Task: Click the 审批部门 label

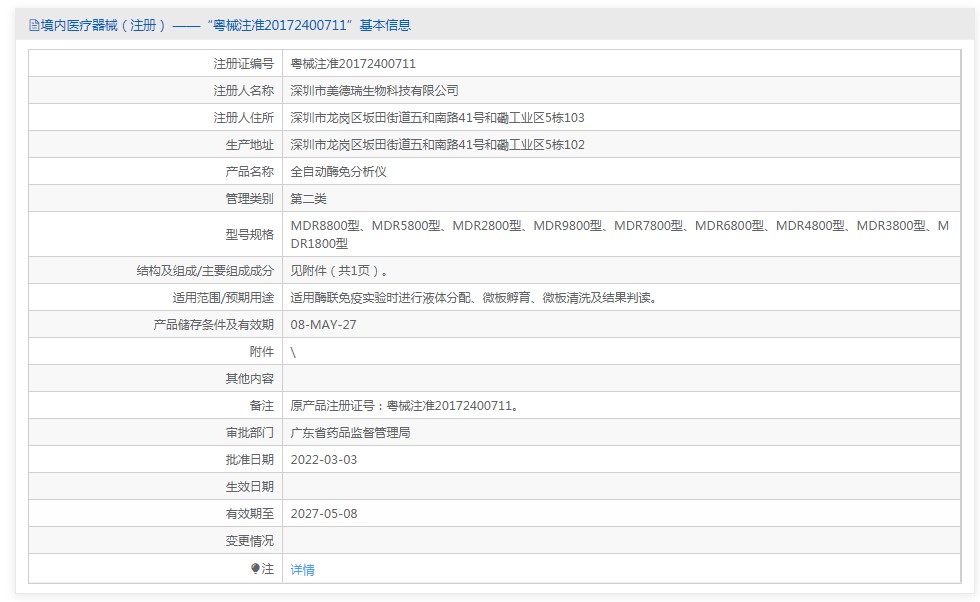Action: 249,433
